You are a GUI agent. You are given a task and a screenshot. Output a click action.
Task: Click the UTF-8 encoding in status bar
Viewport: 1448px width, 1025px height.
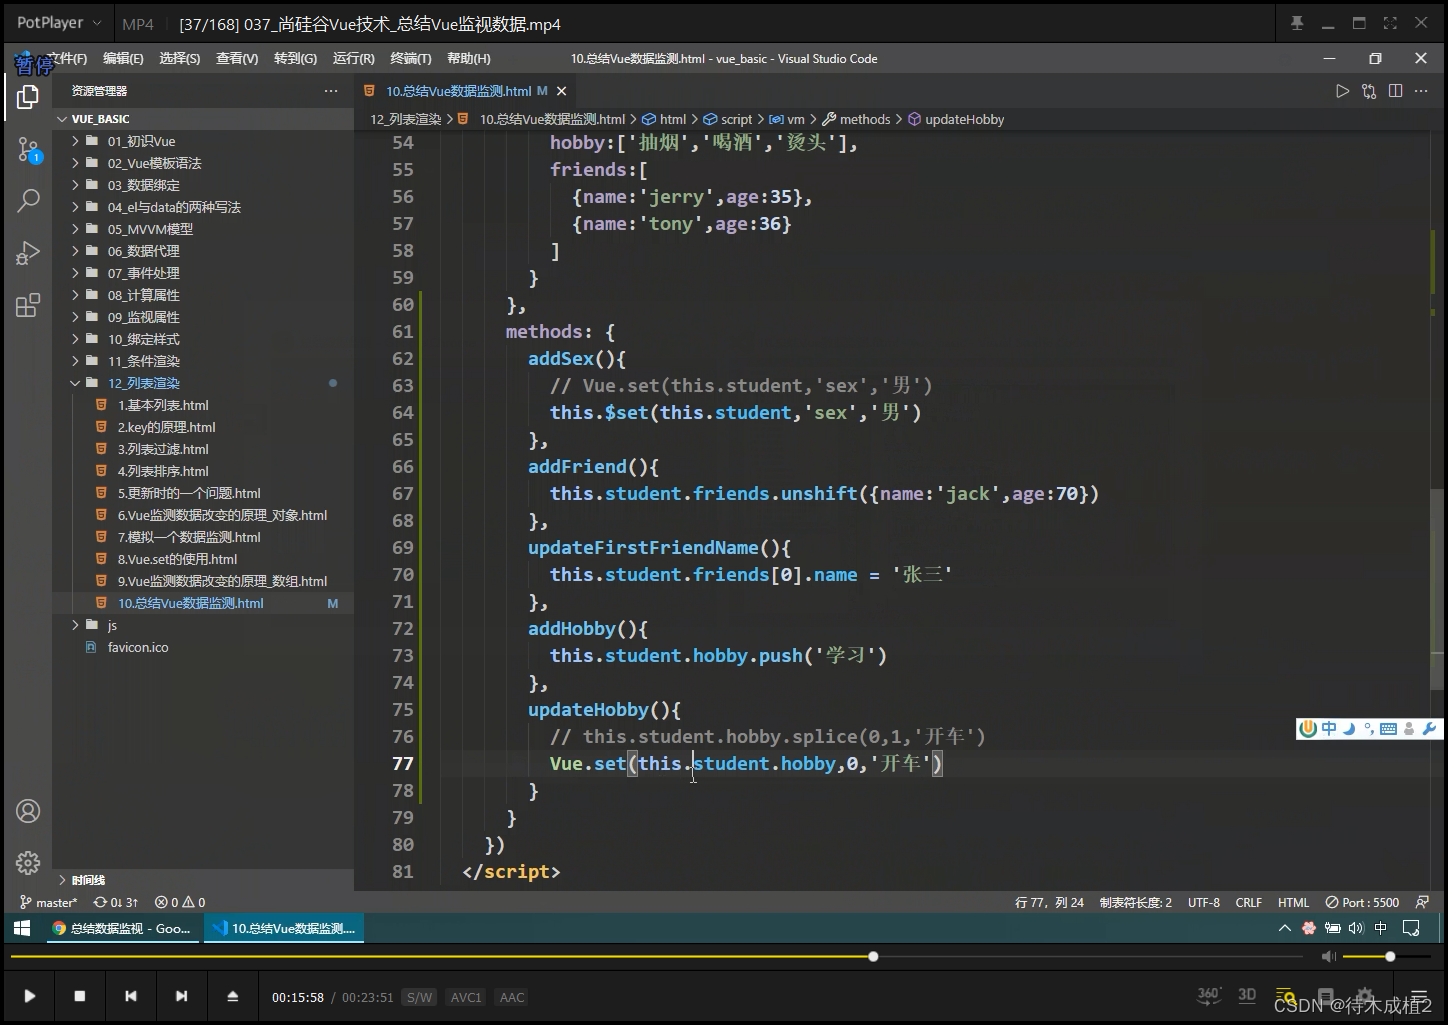tap(1204, 902)
